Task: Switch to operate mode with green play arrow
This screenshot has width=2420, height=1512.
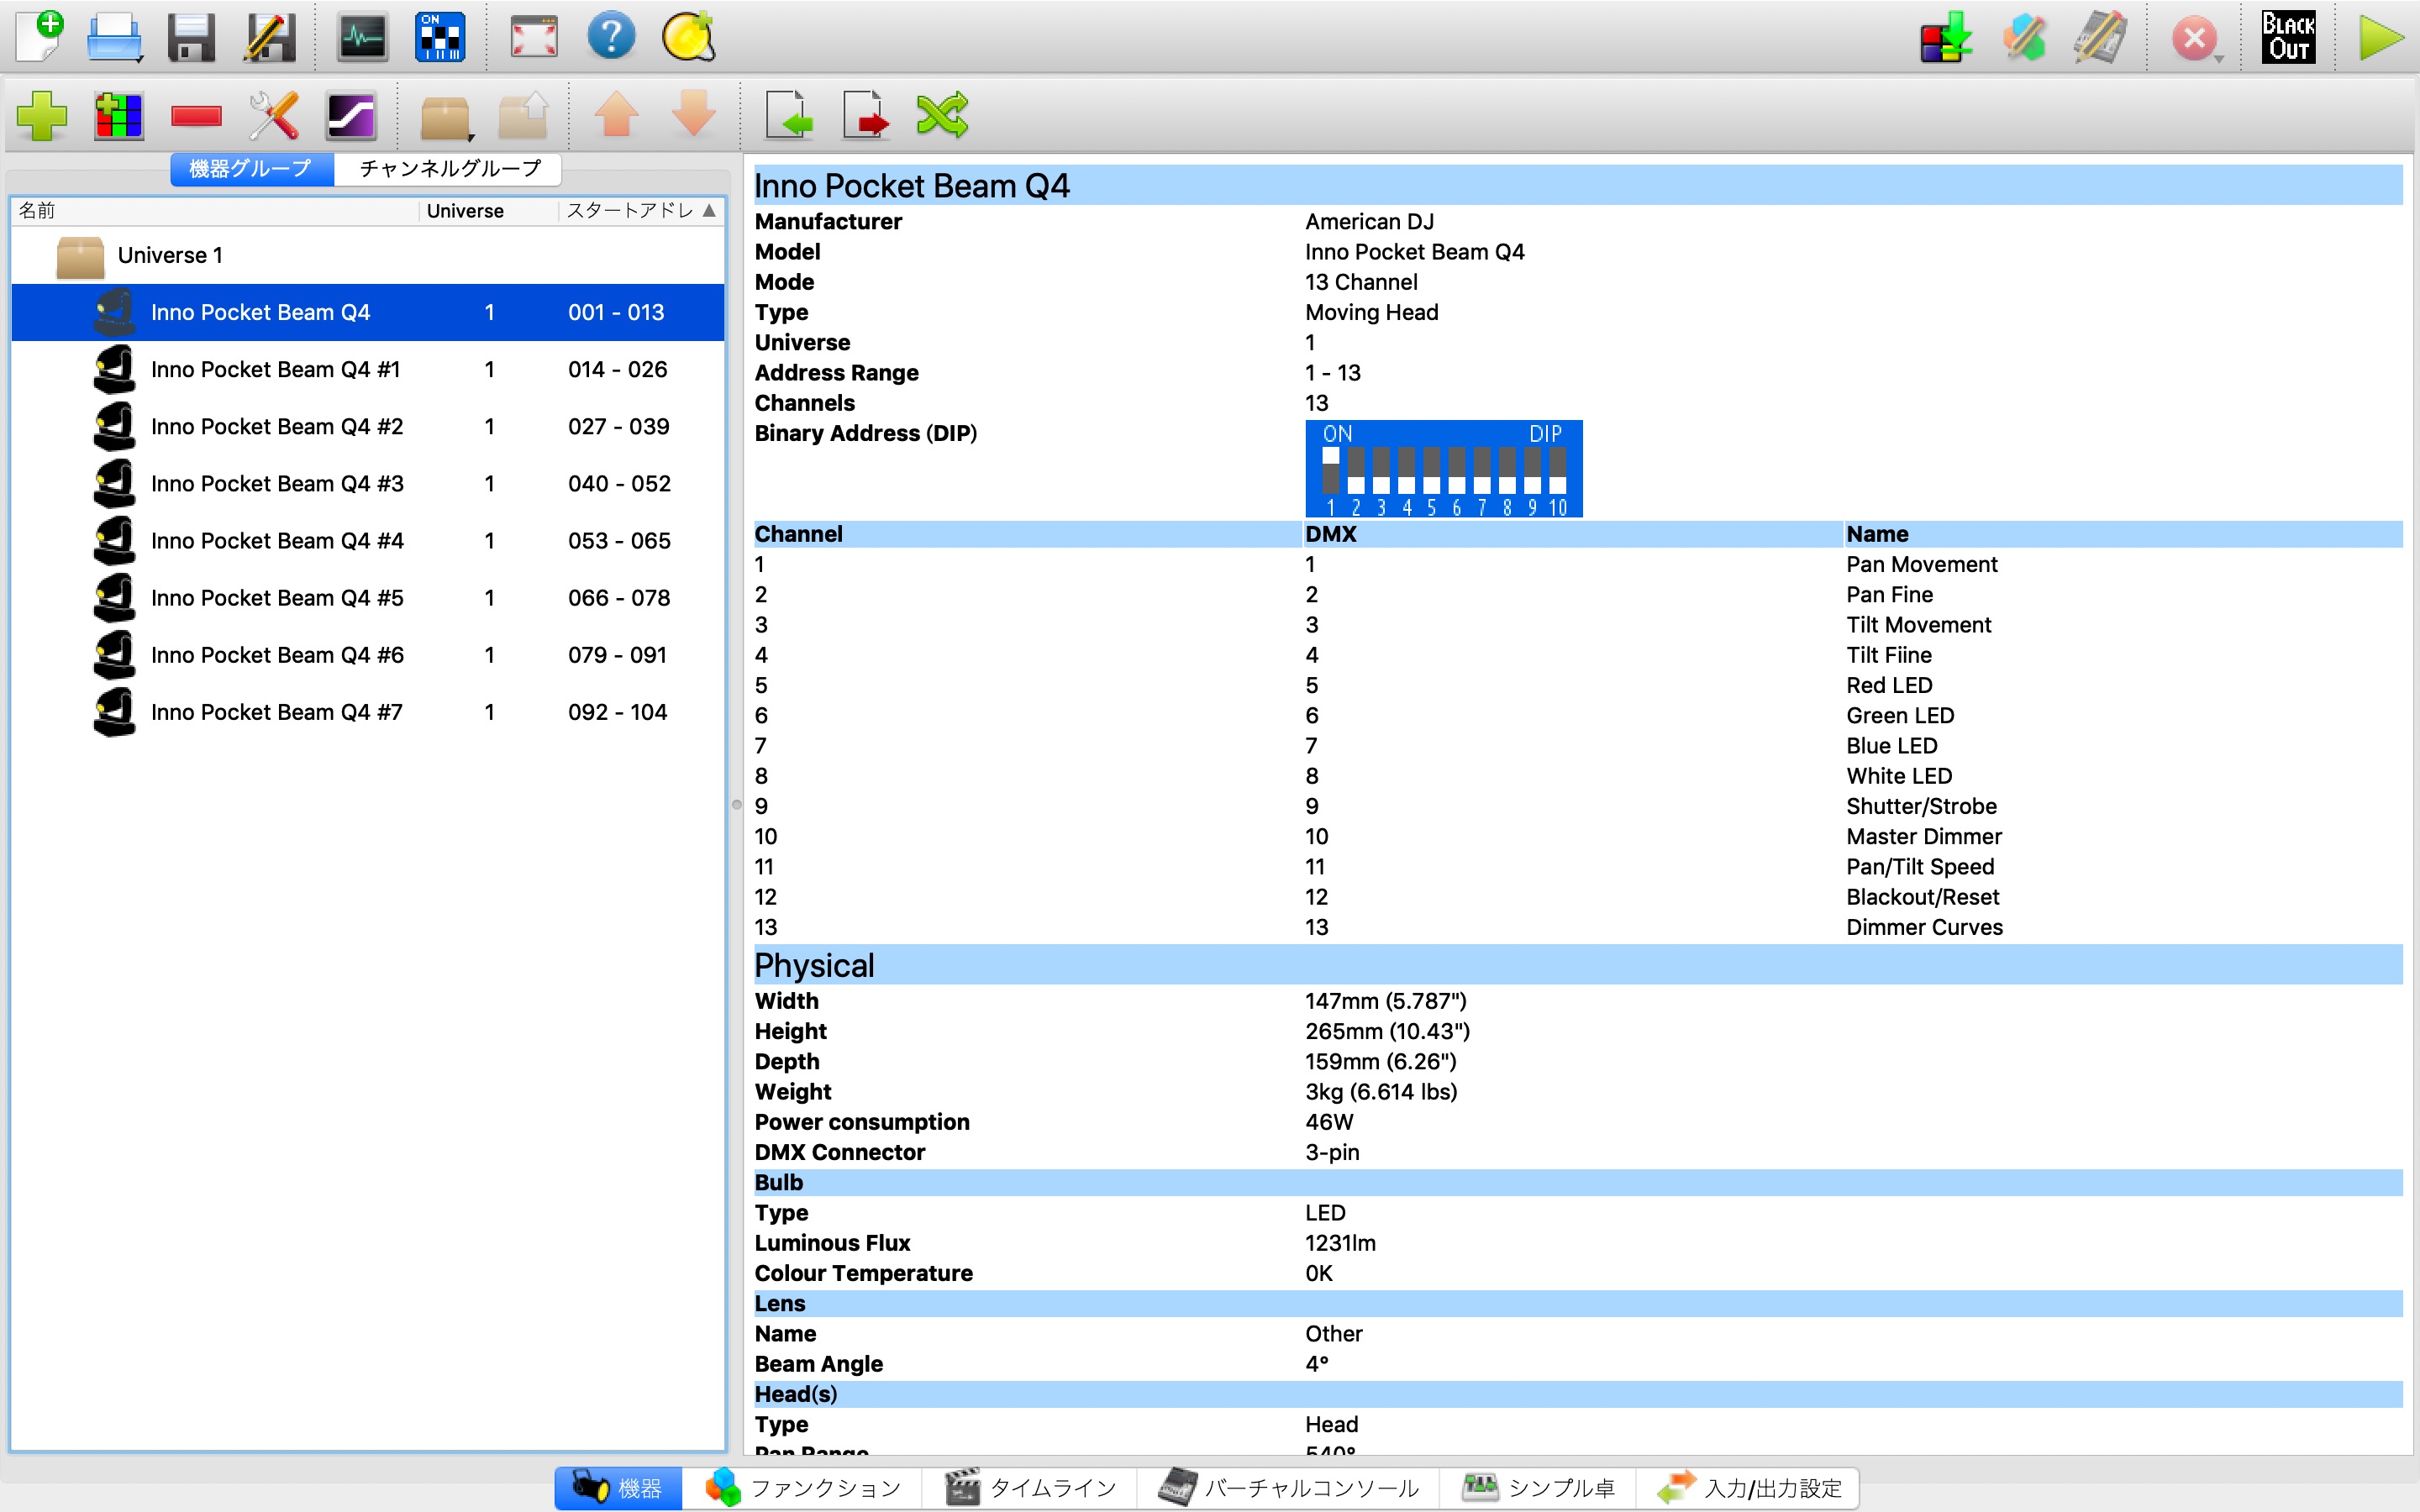Action: tap(2380, 38)
